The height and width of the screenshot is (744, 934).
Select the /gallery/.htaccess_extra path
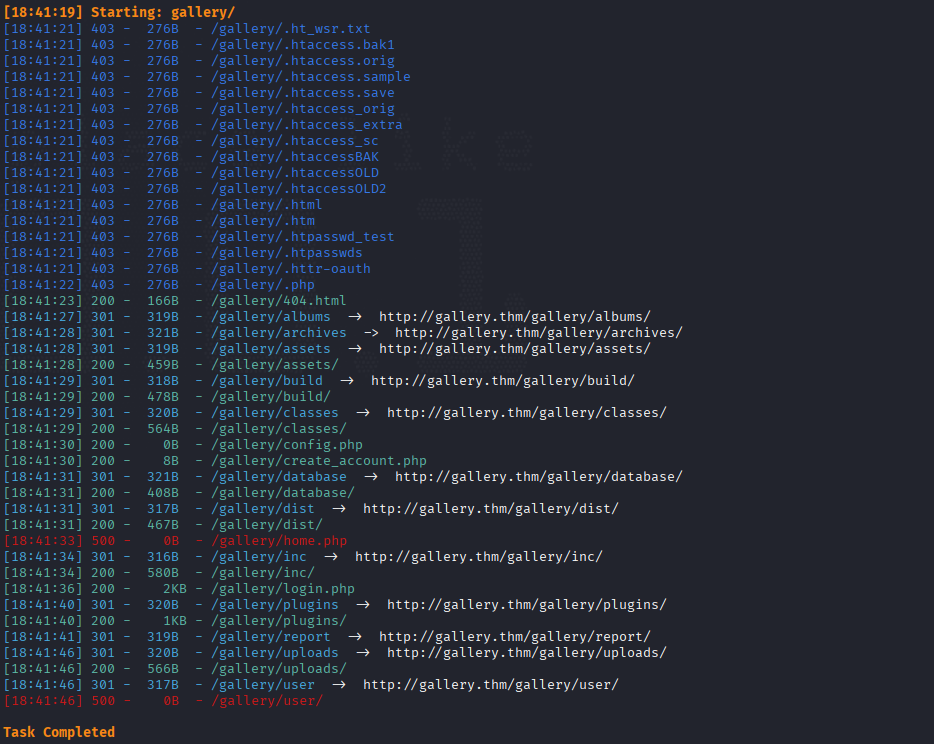[307, 125]
